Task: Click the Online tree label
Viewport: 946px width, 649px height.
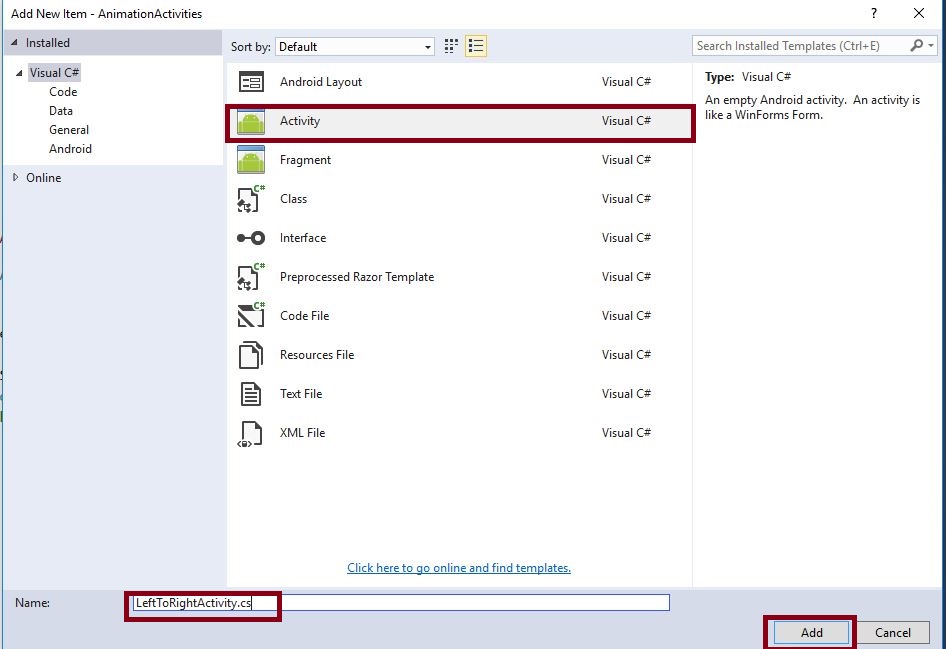Action: [43, 178]
